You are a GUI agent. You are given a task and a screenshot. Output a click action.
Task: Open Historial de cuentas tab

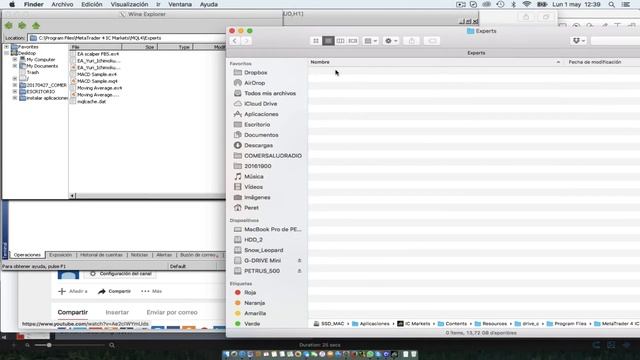tap(101, 255)
